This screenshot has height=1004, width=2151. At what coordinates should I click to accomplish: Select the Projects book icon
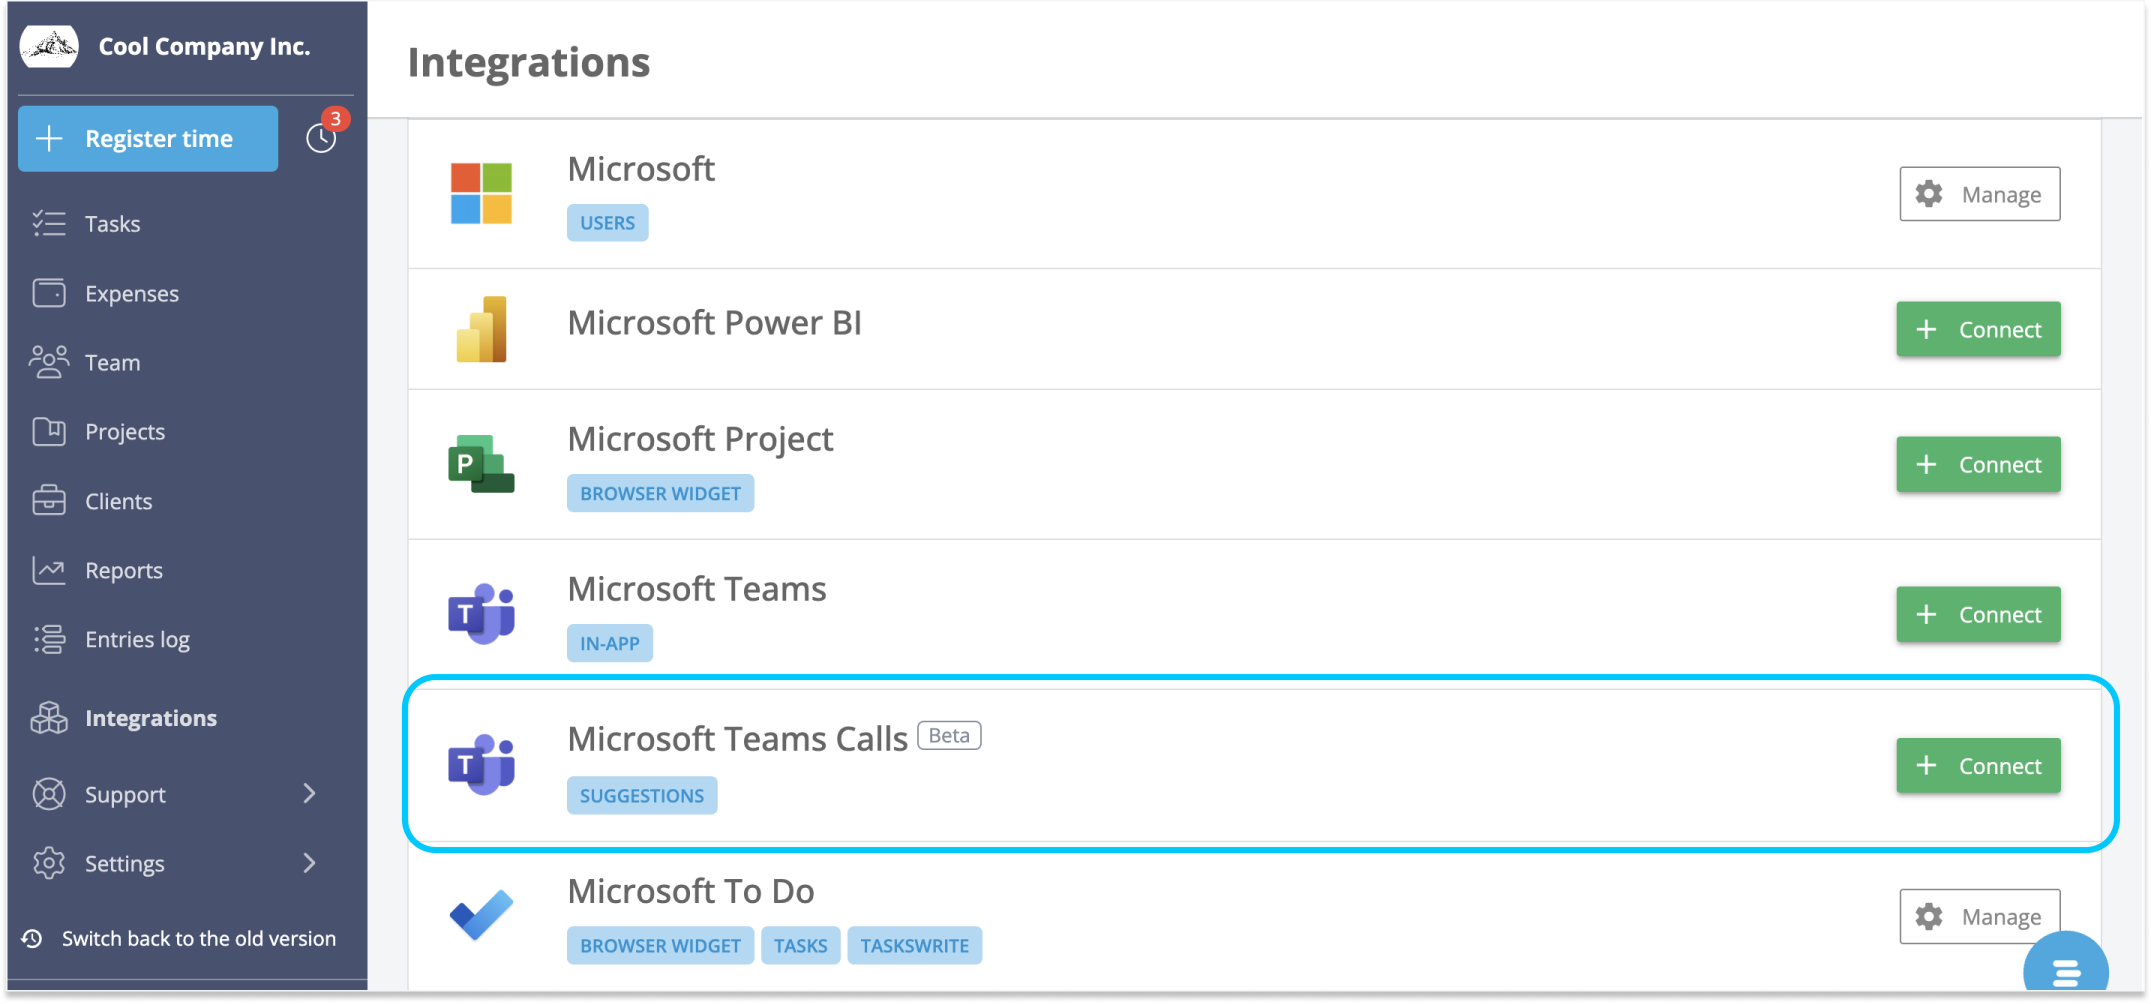click(47, 431)
